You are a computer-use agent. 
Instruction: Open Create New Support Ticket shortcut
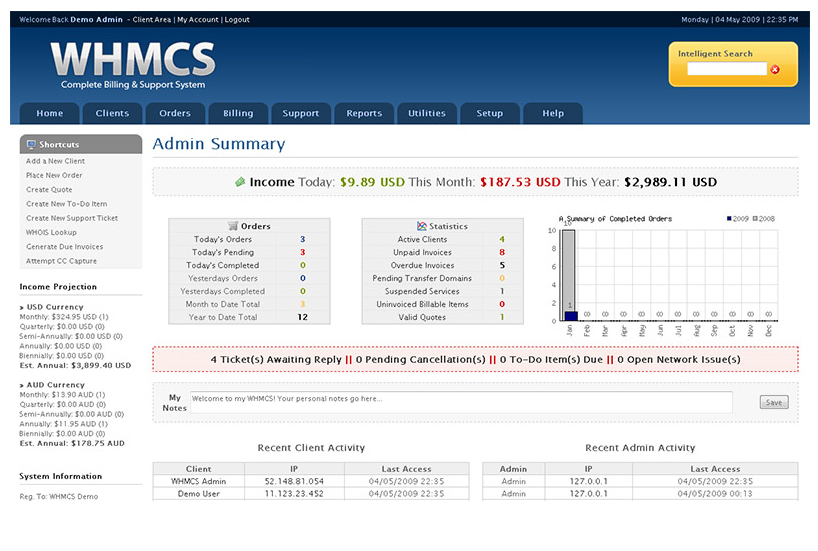pos(72,218)
